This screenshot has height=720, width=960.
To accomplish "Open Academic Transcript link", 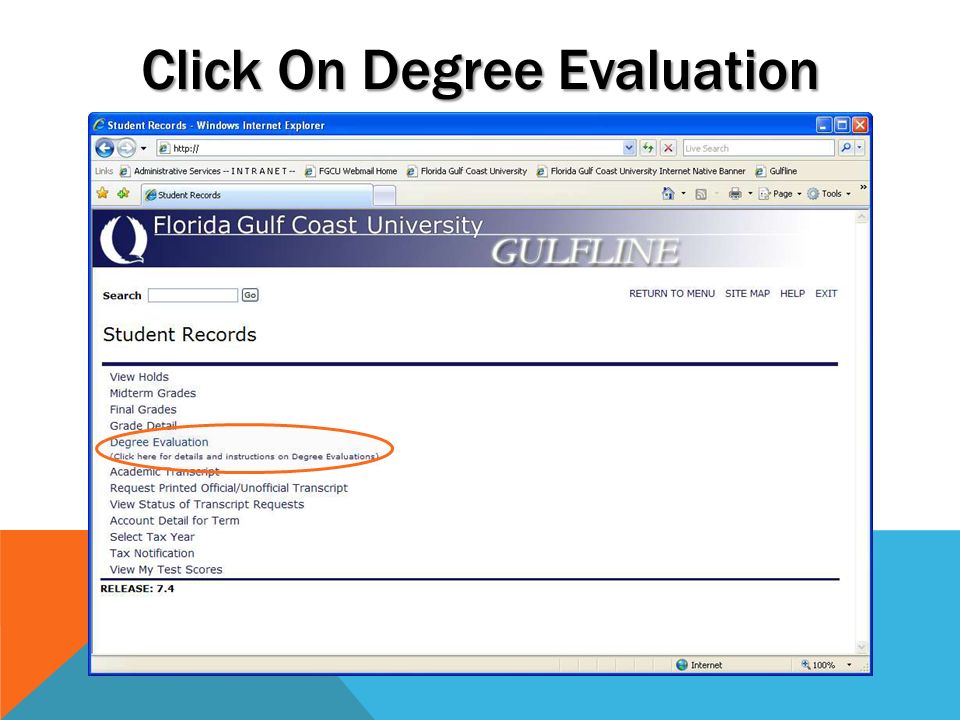I will [165, 471].
